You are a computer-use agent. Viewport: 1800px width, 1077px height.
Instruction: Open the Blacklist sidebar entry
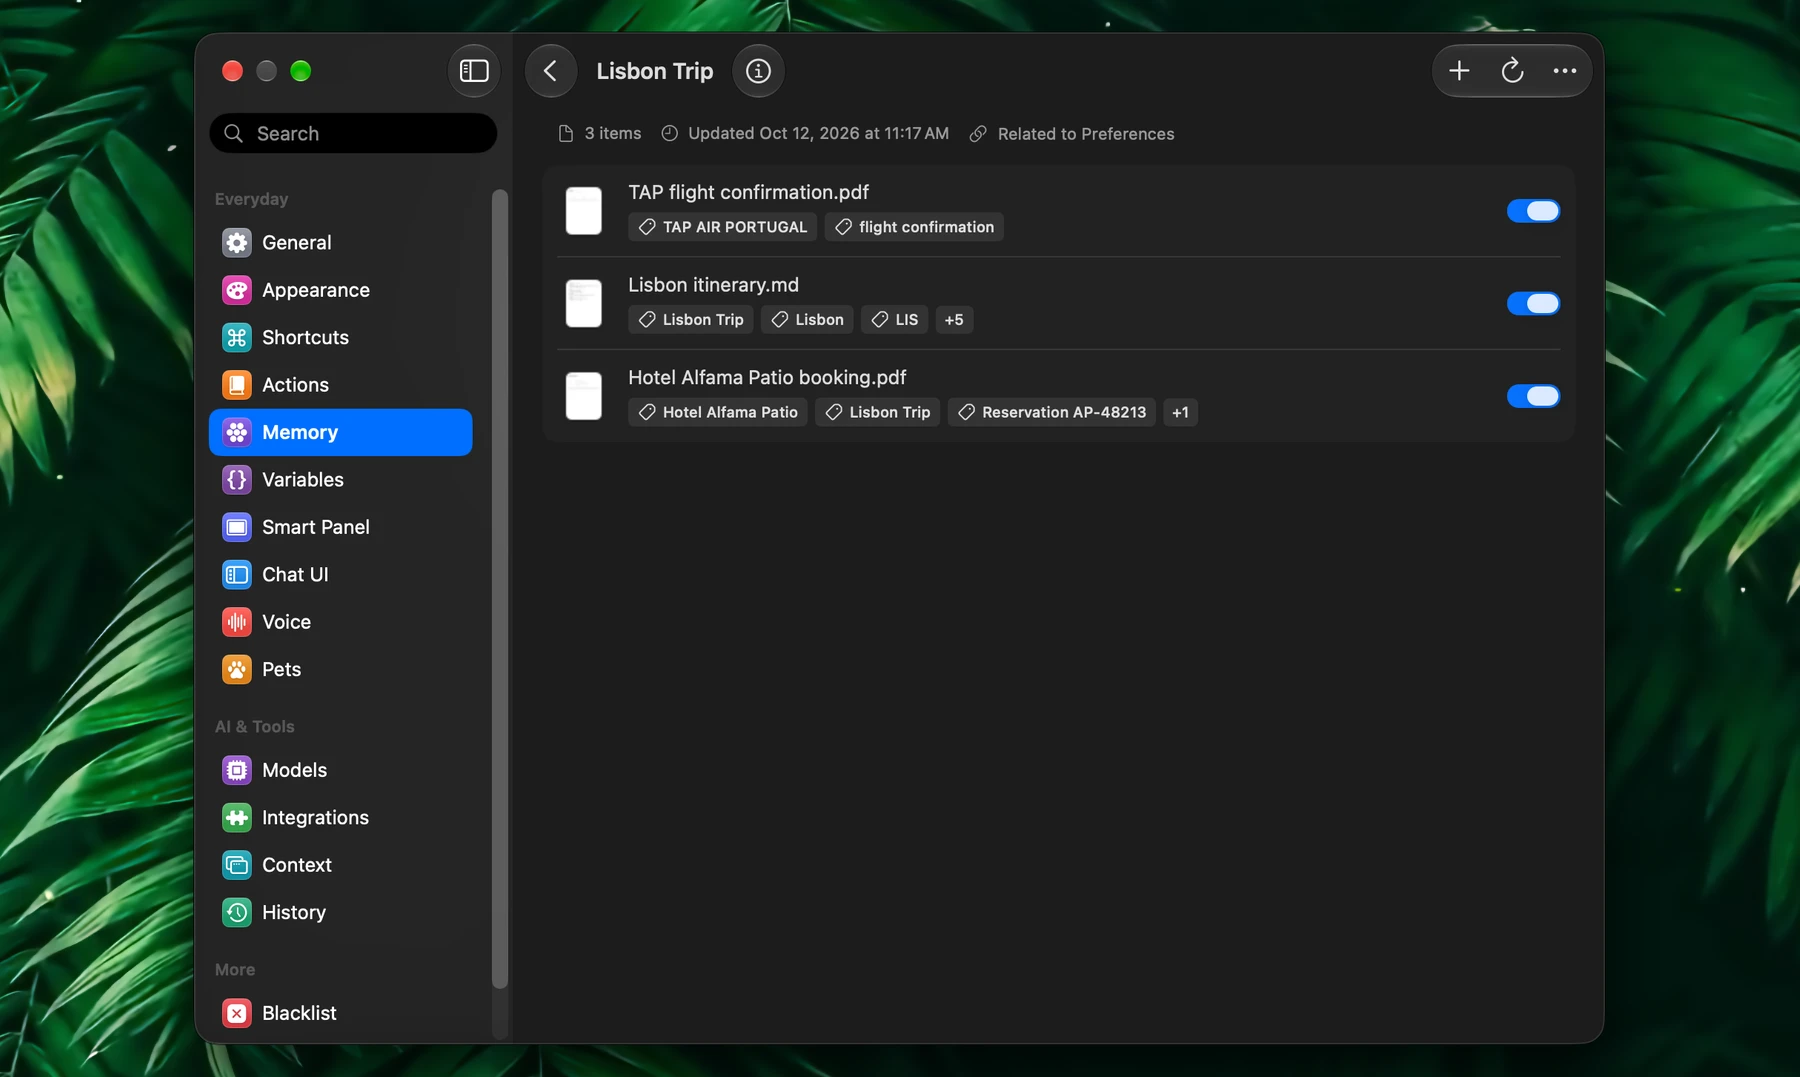click(x=340, y=1013)
